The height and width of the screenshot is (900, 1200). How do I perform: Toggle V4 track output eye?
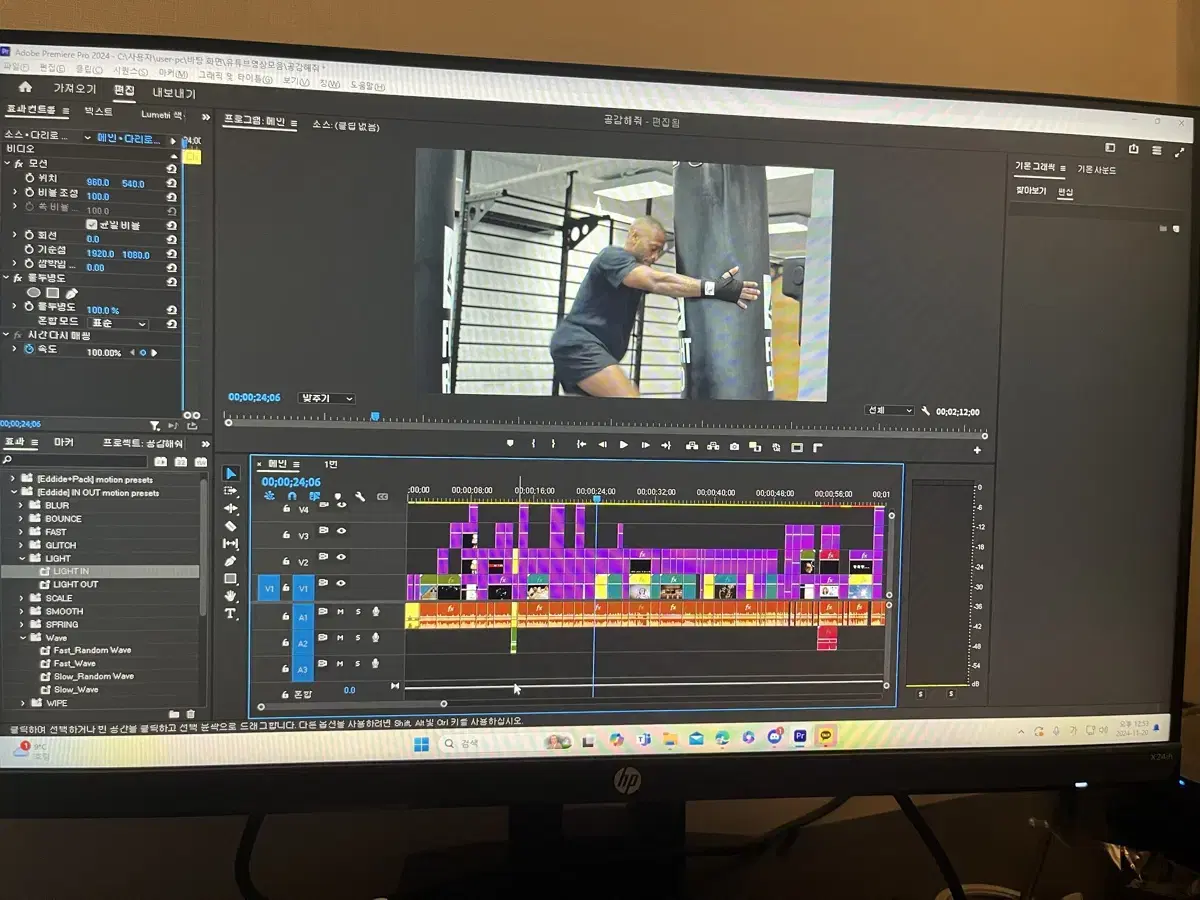[x=341, y=506]
